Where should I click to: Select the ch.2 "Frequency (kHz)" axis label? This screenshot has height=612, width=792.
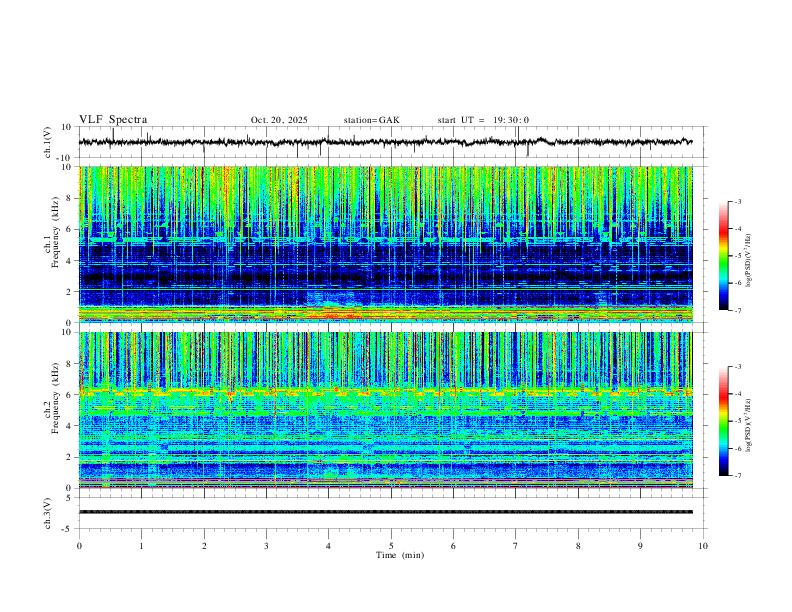click(x=55, y=399)
